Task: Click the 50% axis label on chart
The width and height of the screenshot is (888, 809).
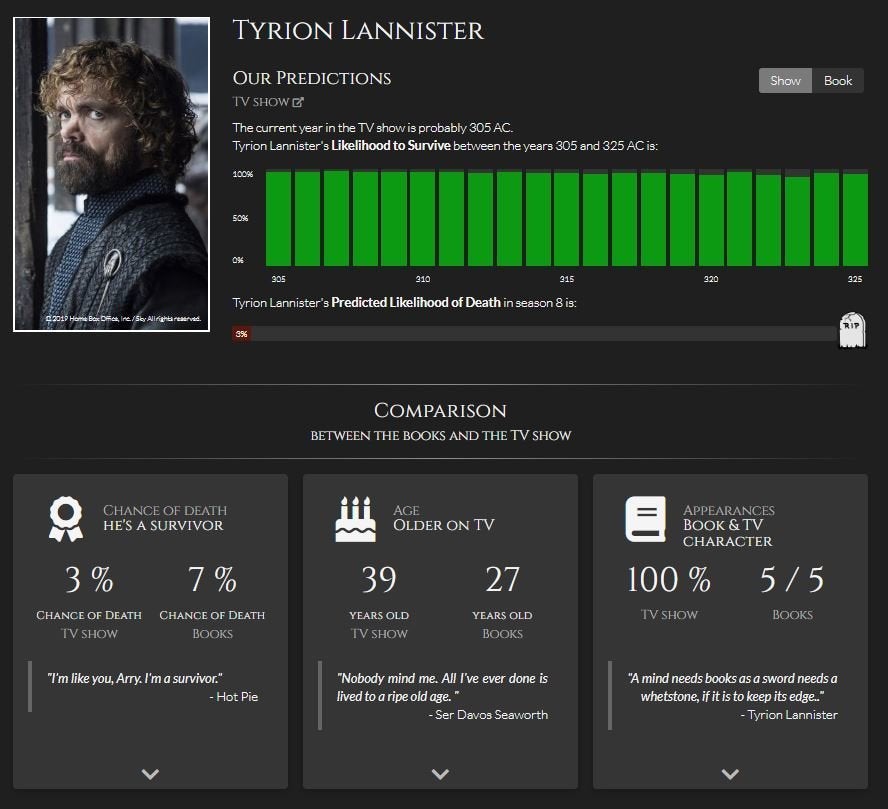Action: 240,218
